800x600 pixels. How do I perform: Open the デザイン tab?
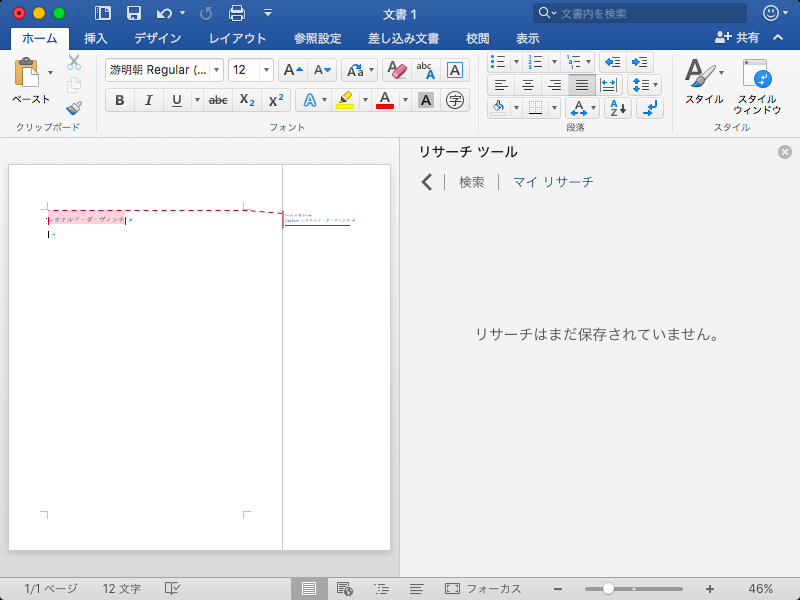point(158,38)
